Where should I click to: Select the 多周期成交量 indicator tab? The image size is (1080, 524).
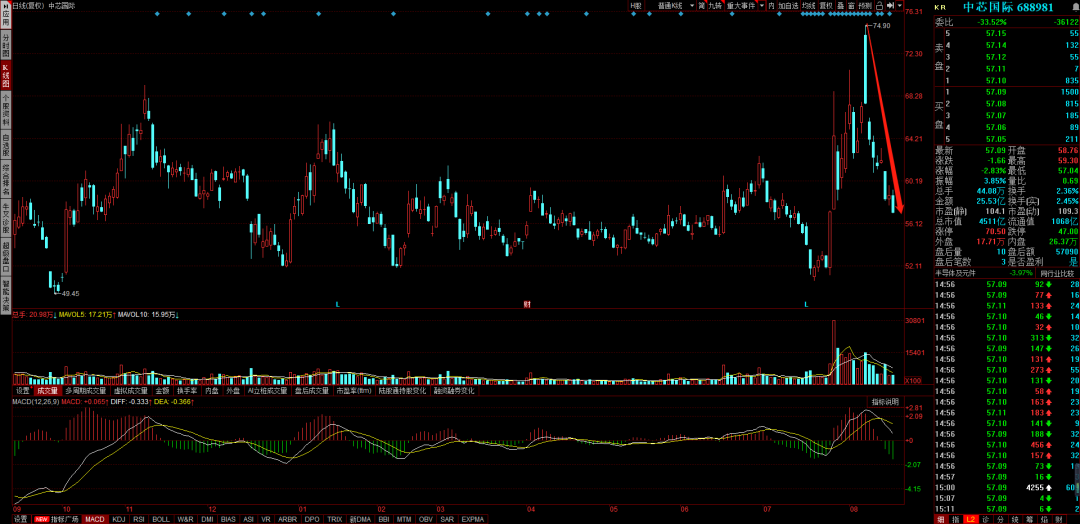[86, 390]
